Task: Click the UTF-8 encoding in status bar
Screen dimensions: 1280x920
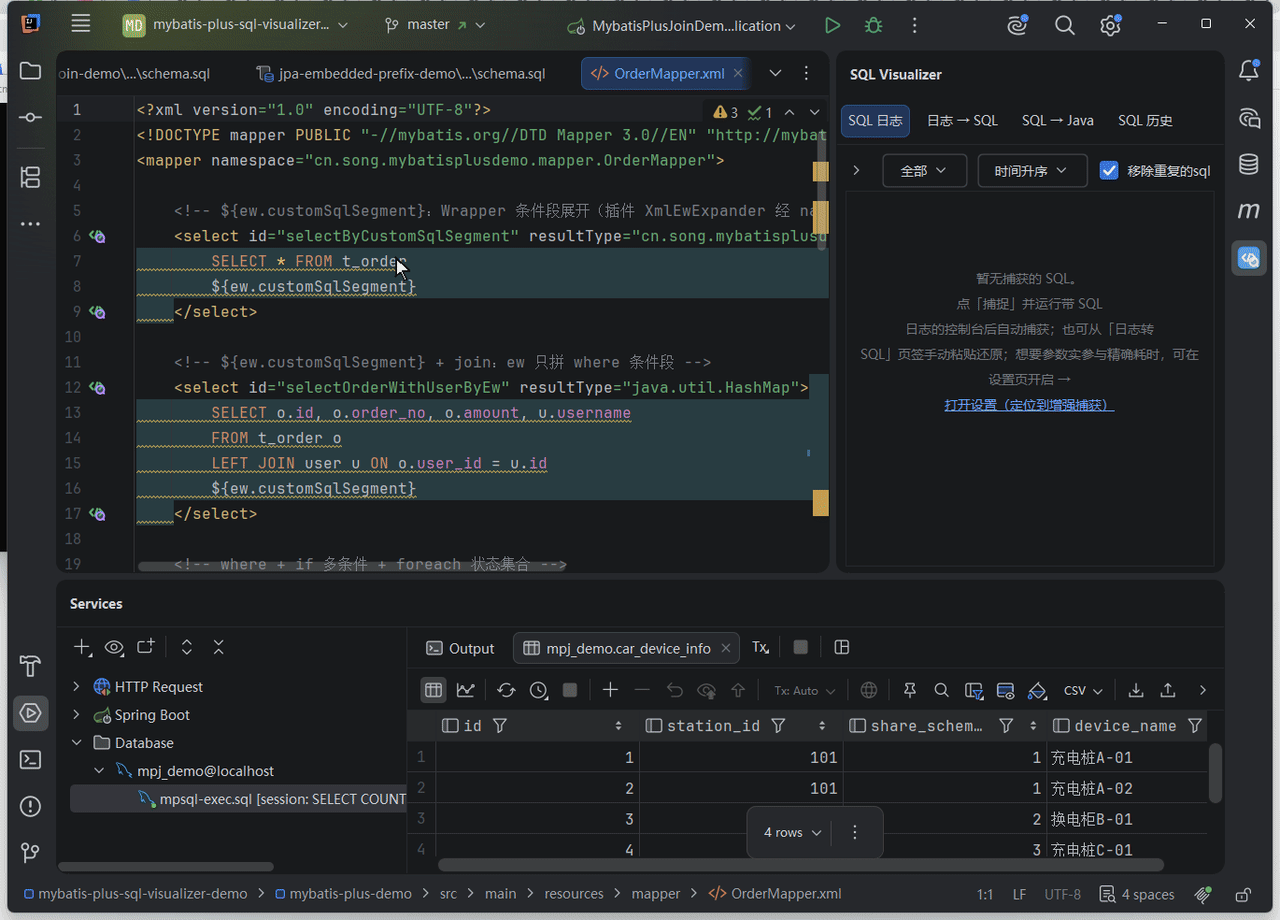Action: point(1063,894)
